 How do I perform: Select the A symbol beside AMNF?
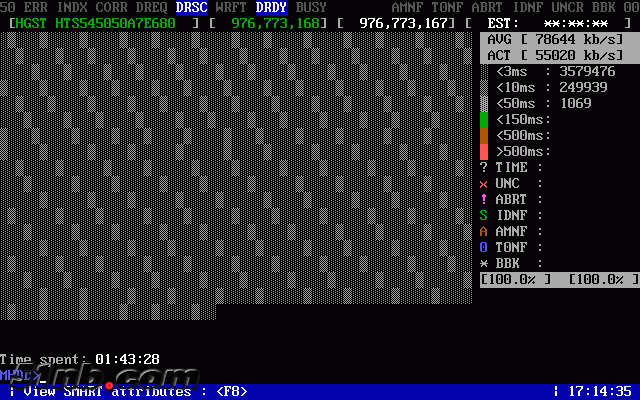pyautogui.click(x=484, y=231)
